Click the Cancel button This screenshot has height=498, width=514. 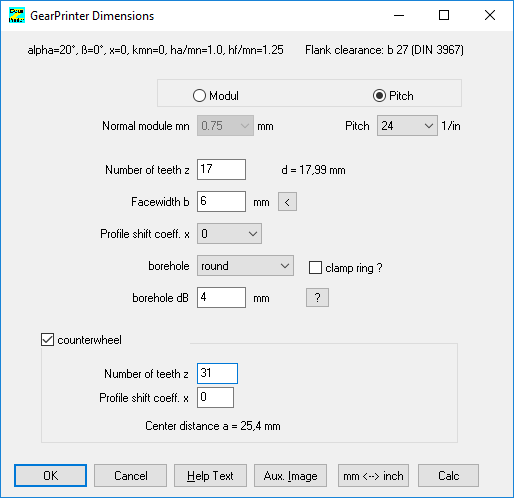[130, 475]
